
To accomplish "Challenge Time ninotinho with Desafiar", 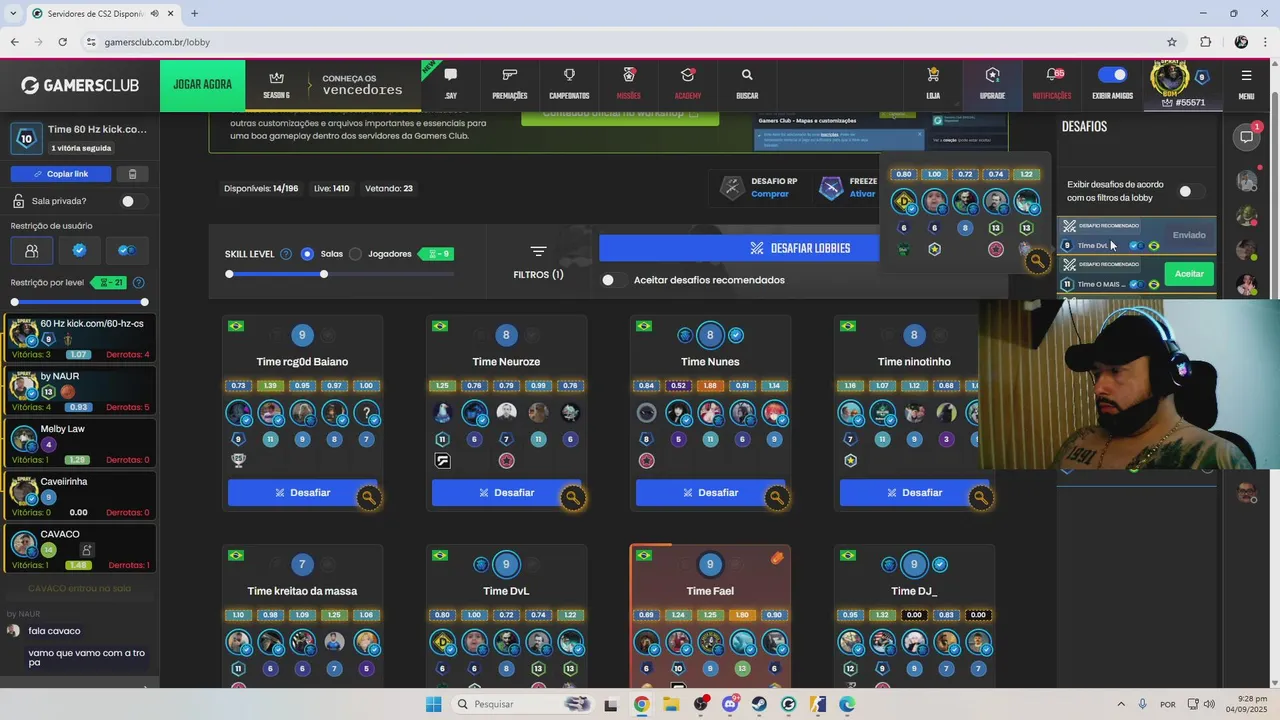I will [x=915, y=492].
